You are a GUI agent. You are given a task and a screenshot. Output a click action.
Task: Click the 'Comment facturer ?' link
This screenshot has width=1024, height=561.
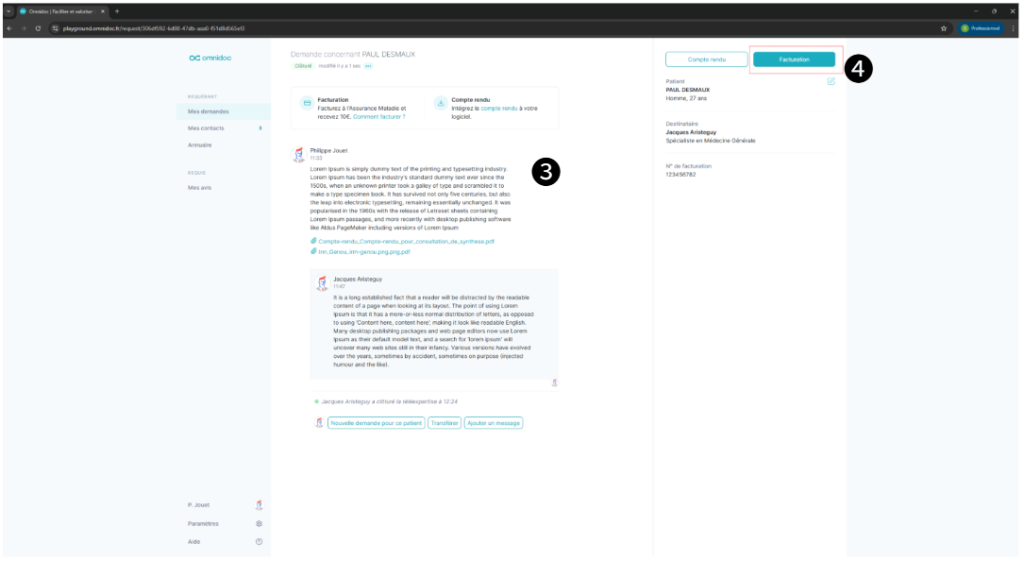(x=379, y=116)
